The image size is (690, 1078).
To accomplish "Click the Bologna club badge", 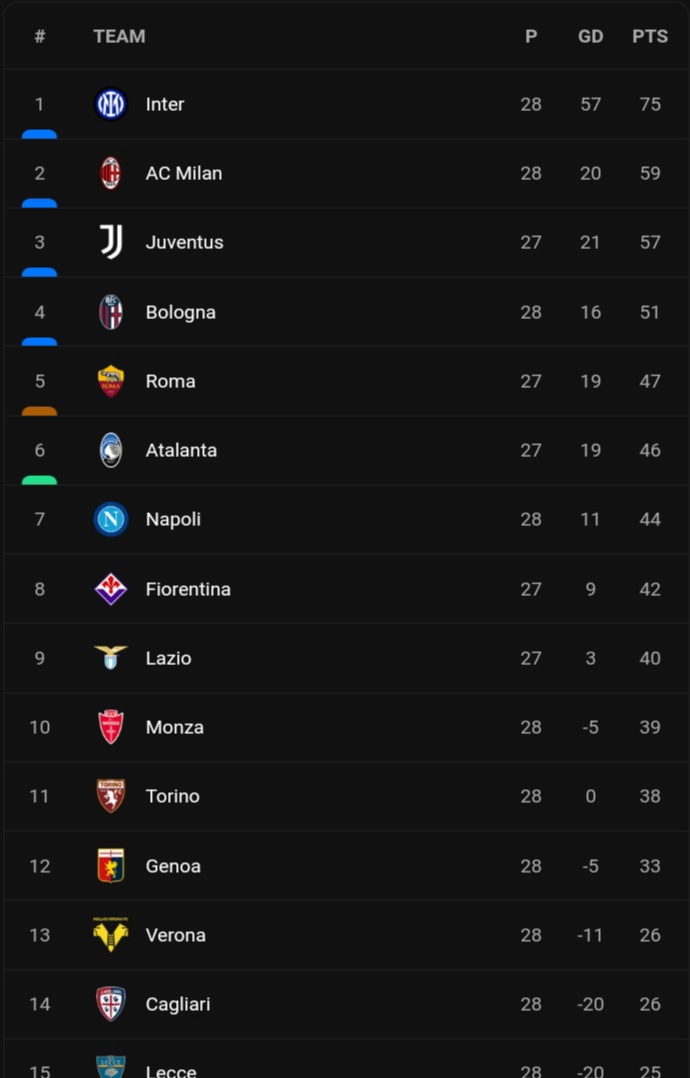I will pos(111,312).
